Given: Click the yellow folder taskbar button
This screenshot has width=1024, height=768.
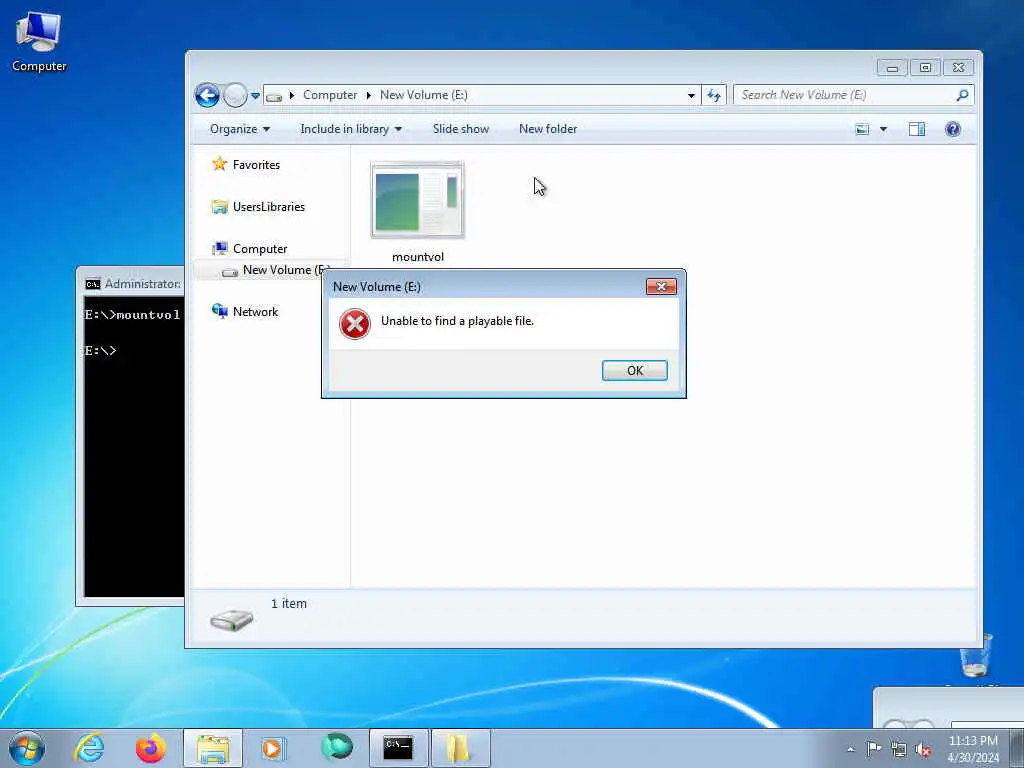Looking at the screenshot, I should (460, 748).
